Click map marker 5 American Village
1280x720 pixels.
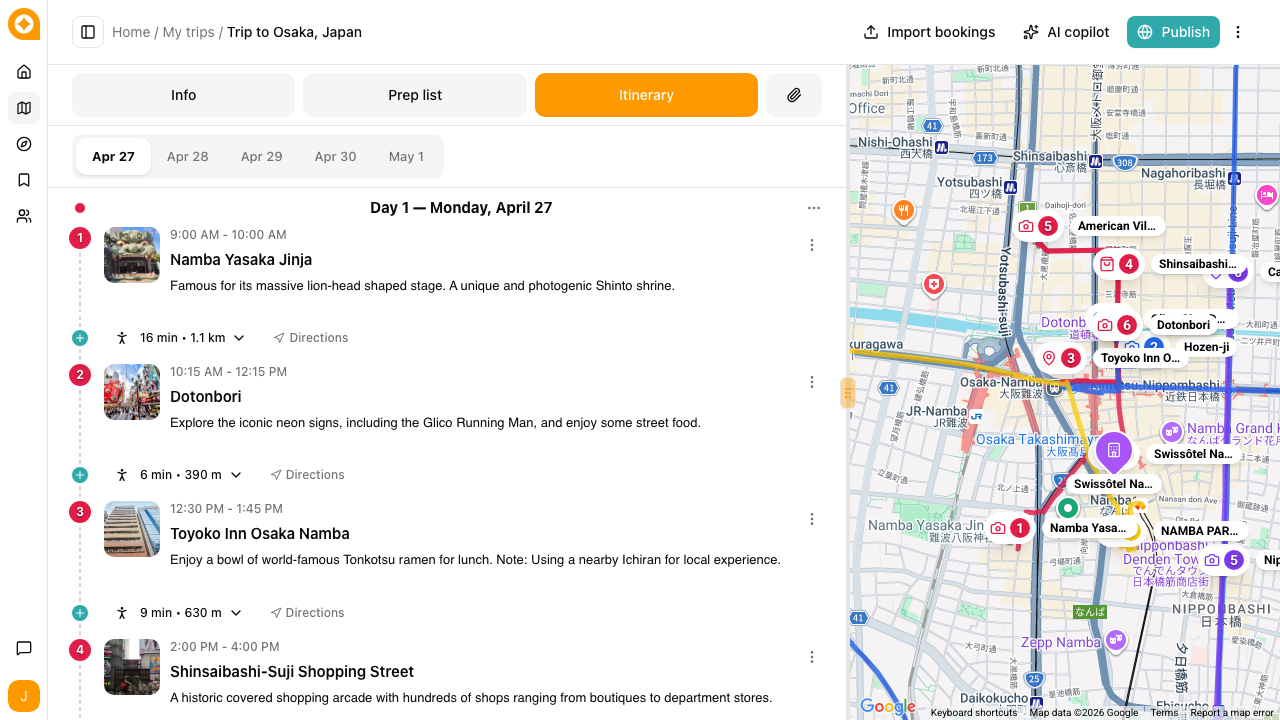coord(1036,226)
